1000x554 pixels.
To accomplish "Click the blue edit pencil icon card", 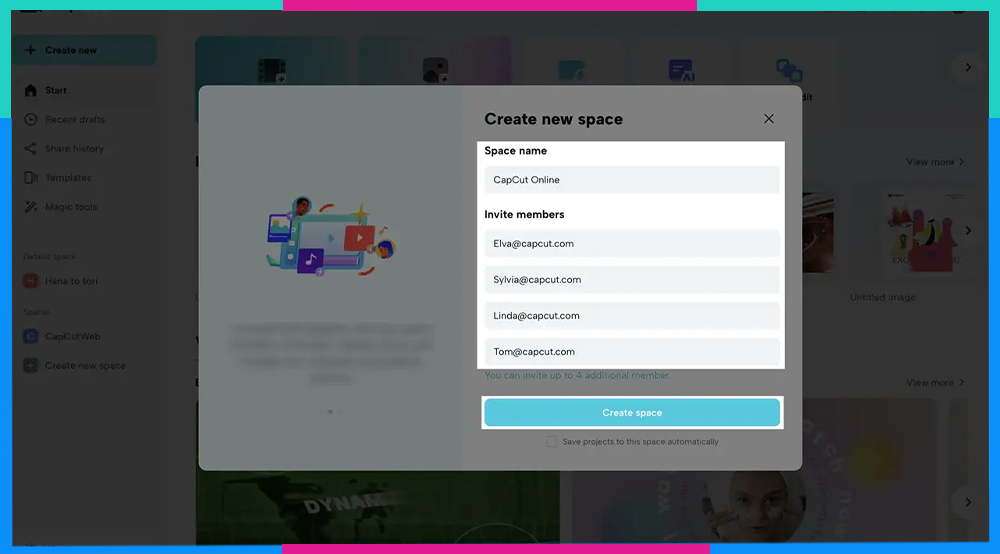I will tap(571, 70).
